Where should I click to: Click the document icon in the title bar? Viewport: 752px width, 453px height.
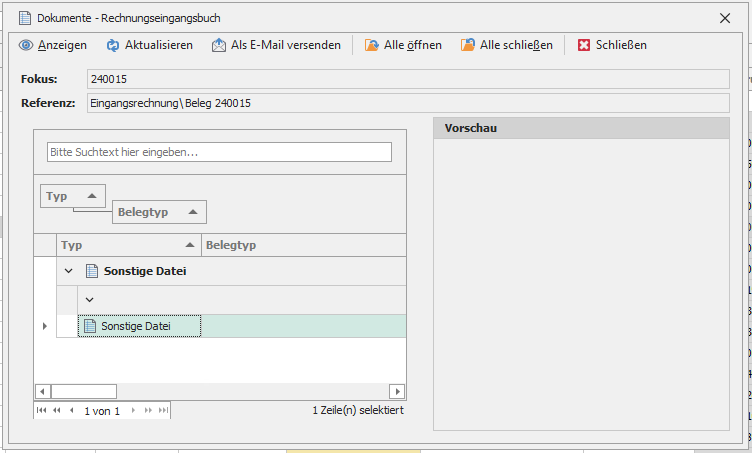[x=25, y=17]
